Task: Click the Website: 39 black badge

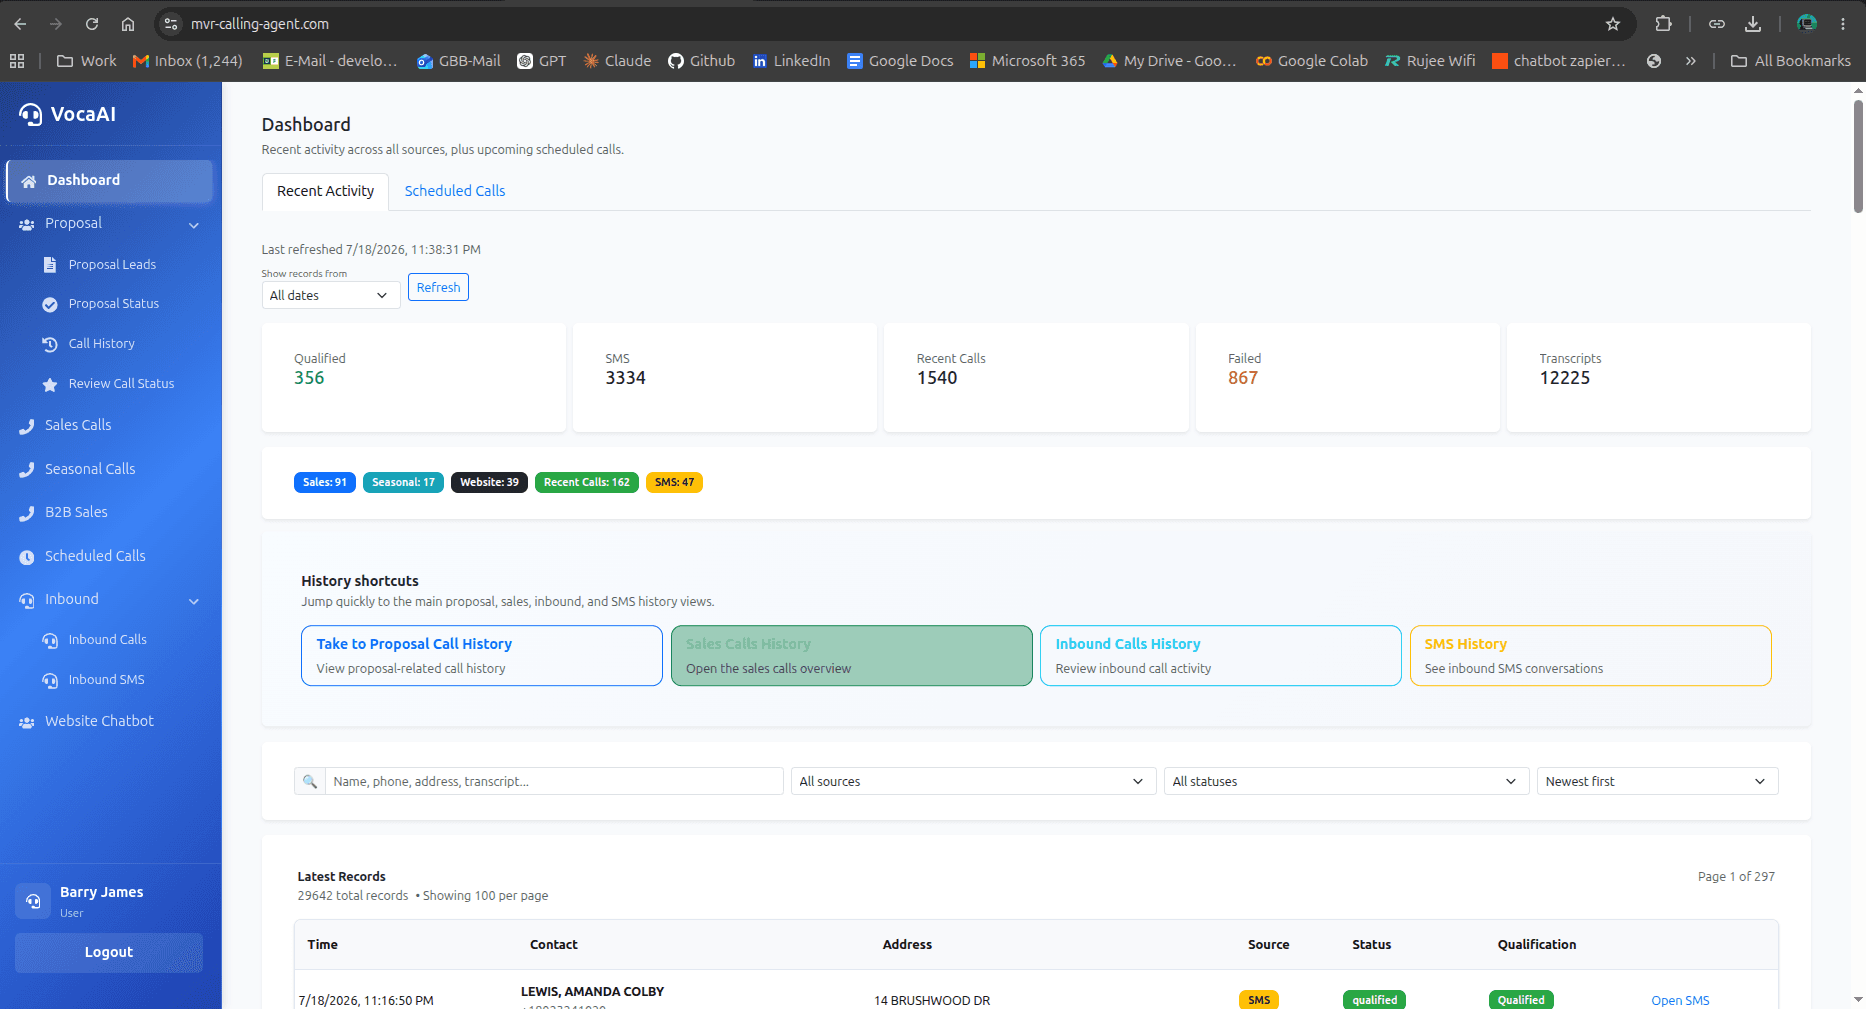Action: [489, 482]
